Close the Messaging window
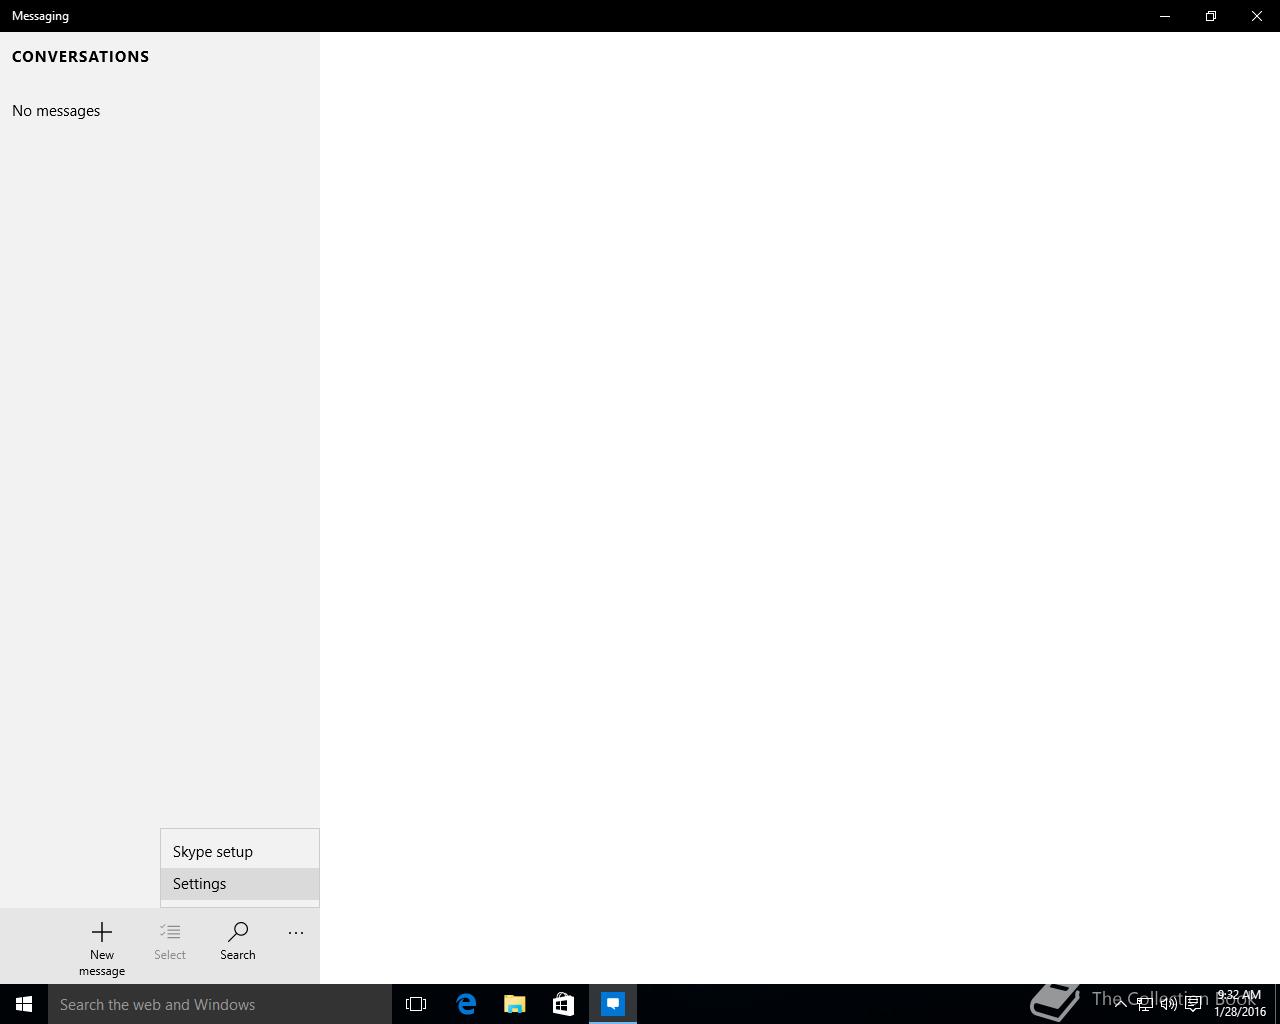The height and width of the screenshot is (1024, 1280). (x=1257, y=16)
